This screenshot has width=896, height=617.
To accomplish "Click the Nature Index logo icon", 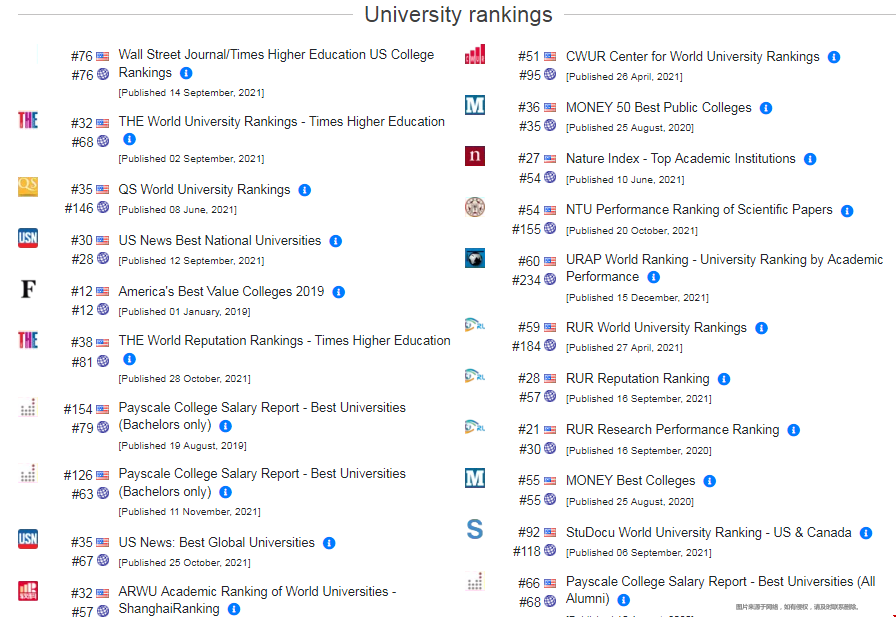I will 475,156.
